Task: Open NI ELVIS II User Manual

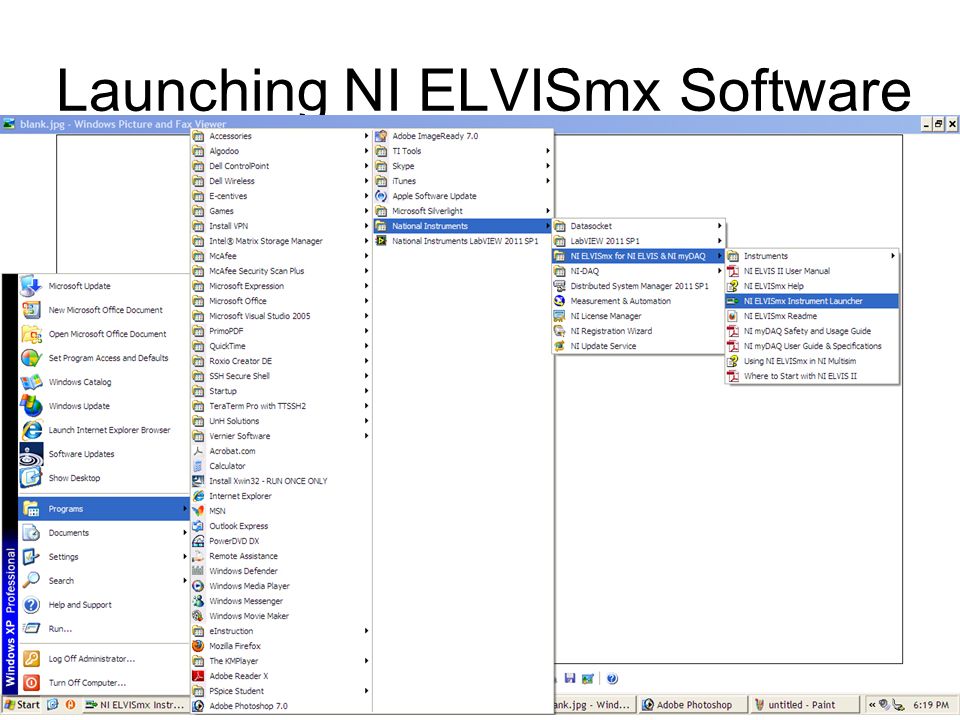Action: click(812, 271)
